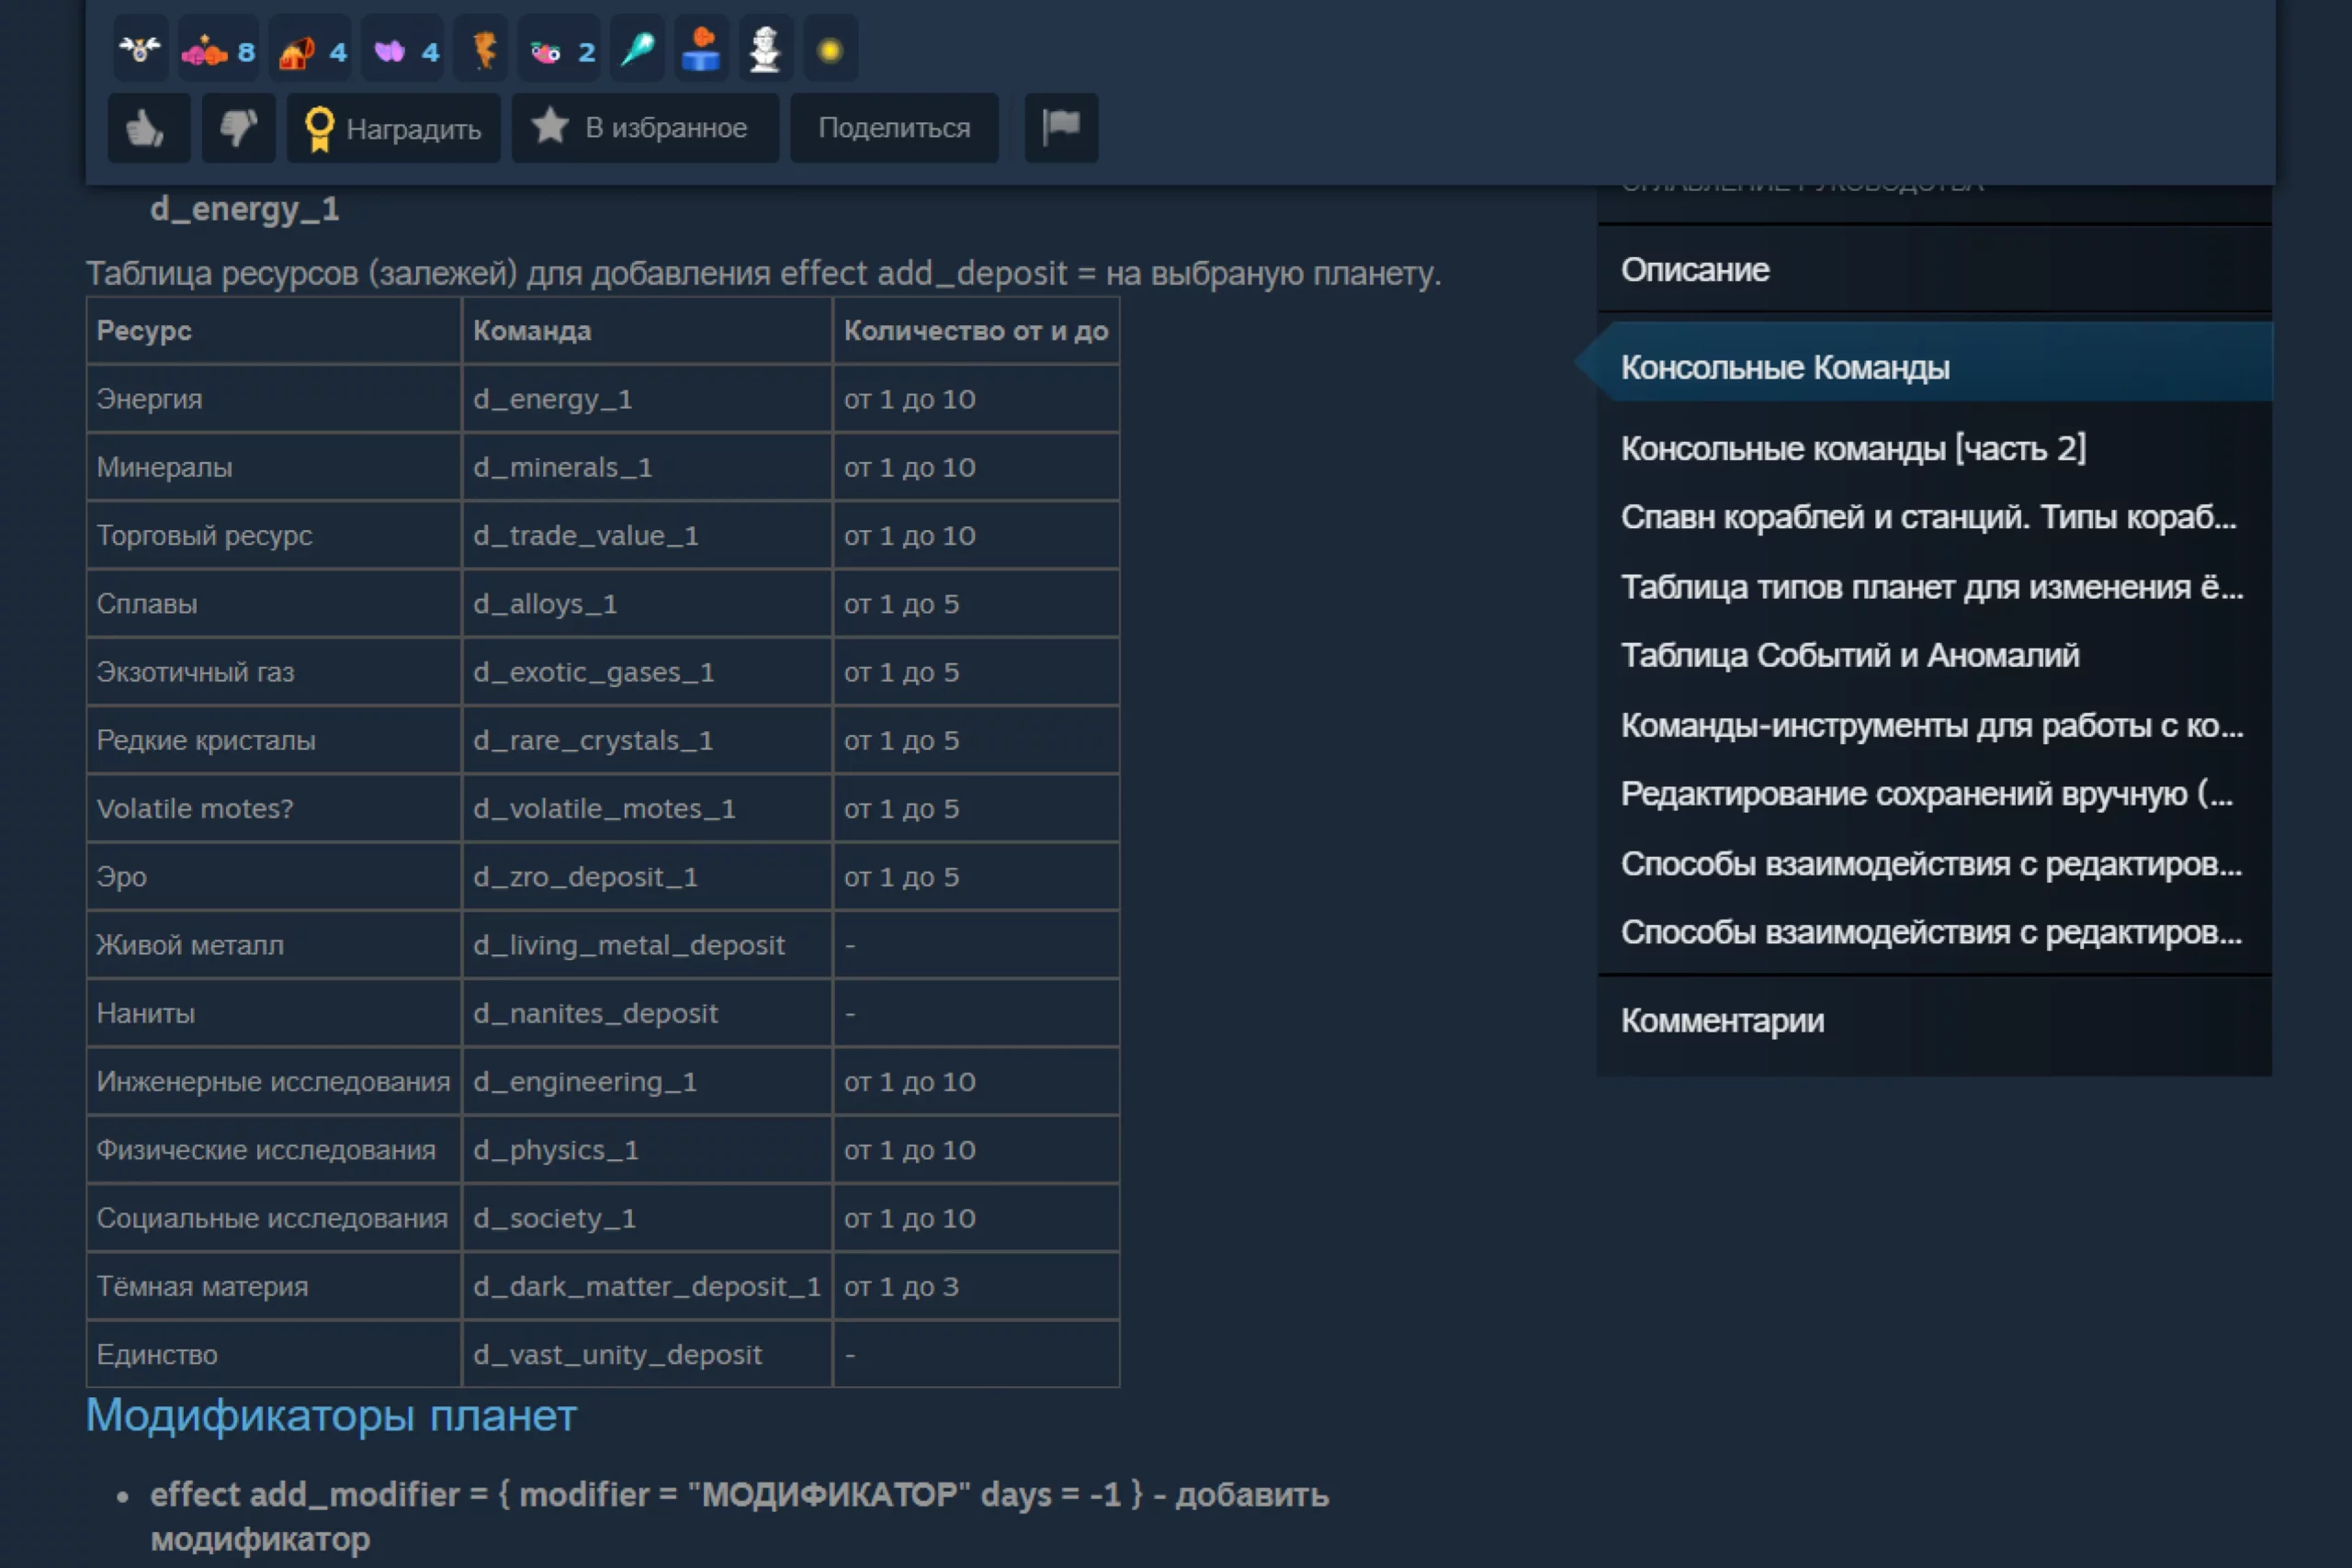Click the thumbs up rate button

147,128
